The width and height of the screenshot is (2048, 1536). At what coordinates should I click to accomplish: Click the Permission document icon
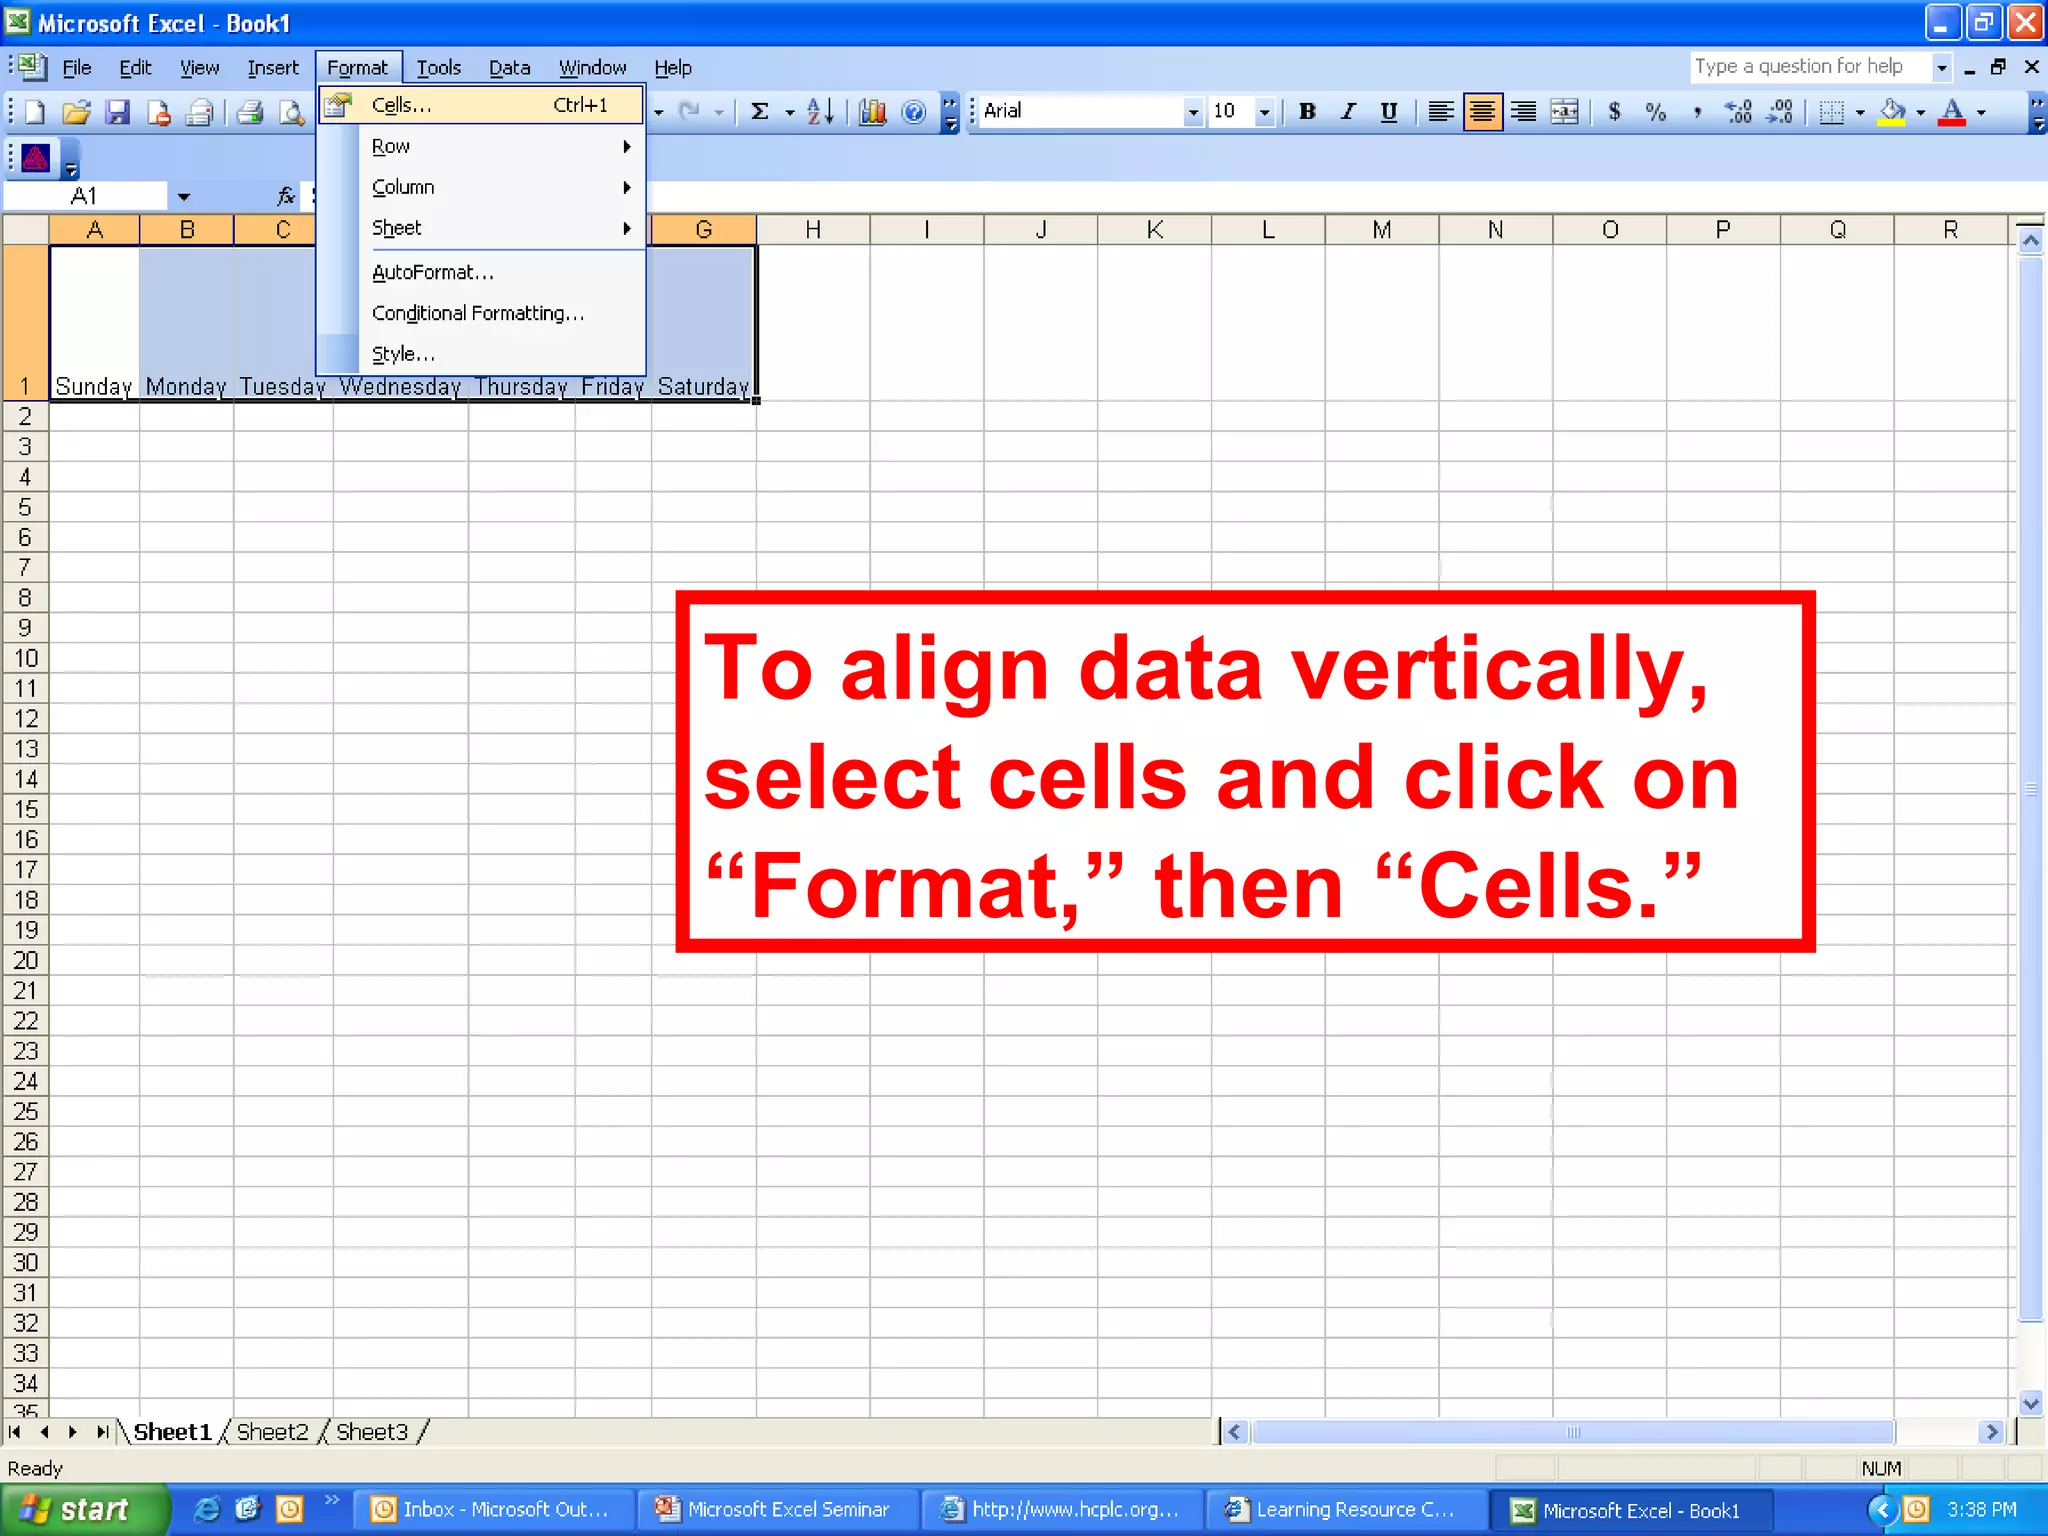click(158, 112)
